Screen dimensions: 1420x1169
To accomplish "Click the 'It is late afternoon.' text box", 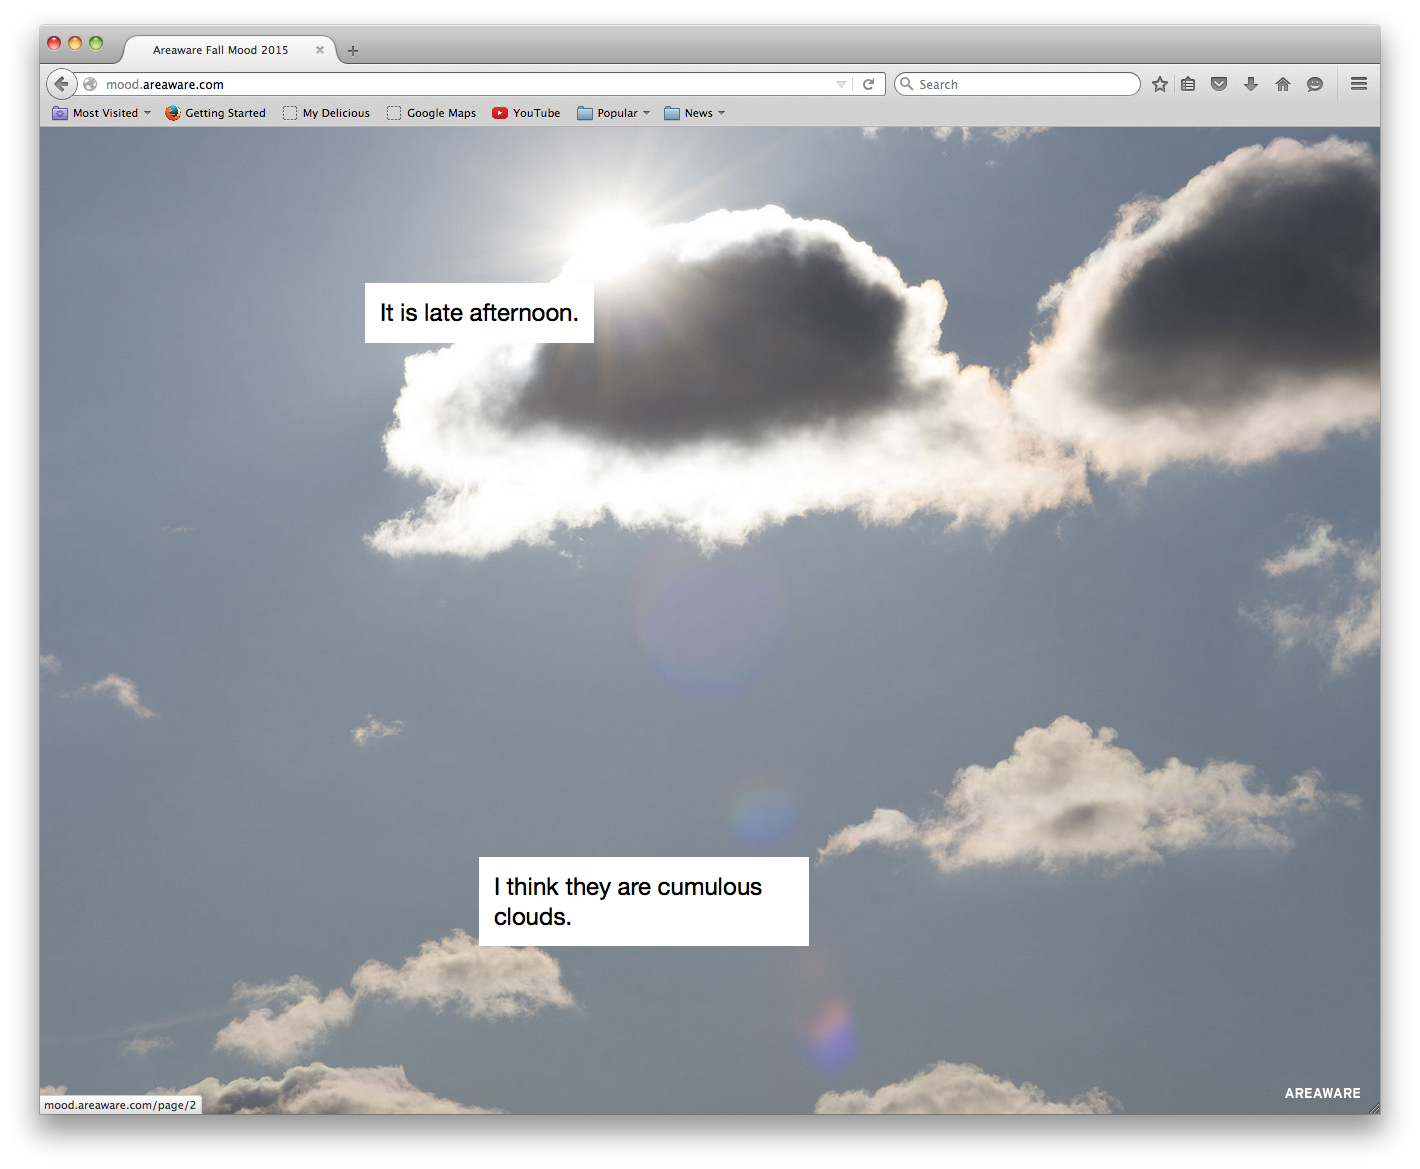I will pos(479,313).
